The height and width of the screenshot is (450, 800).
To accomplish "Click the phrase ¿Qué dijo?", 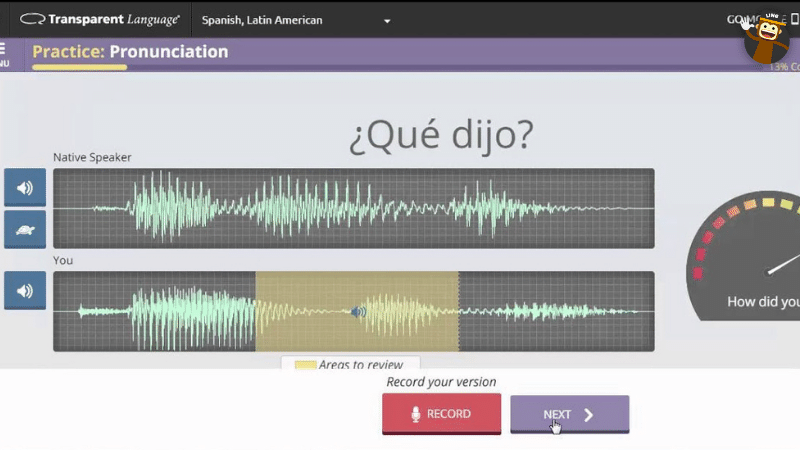I will point(441,135).
